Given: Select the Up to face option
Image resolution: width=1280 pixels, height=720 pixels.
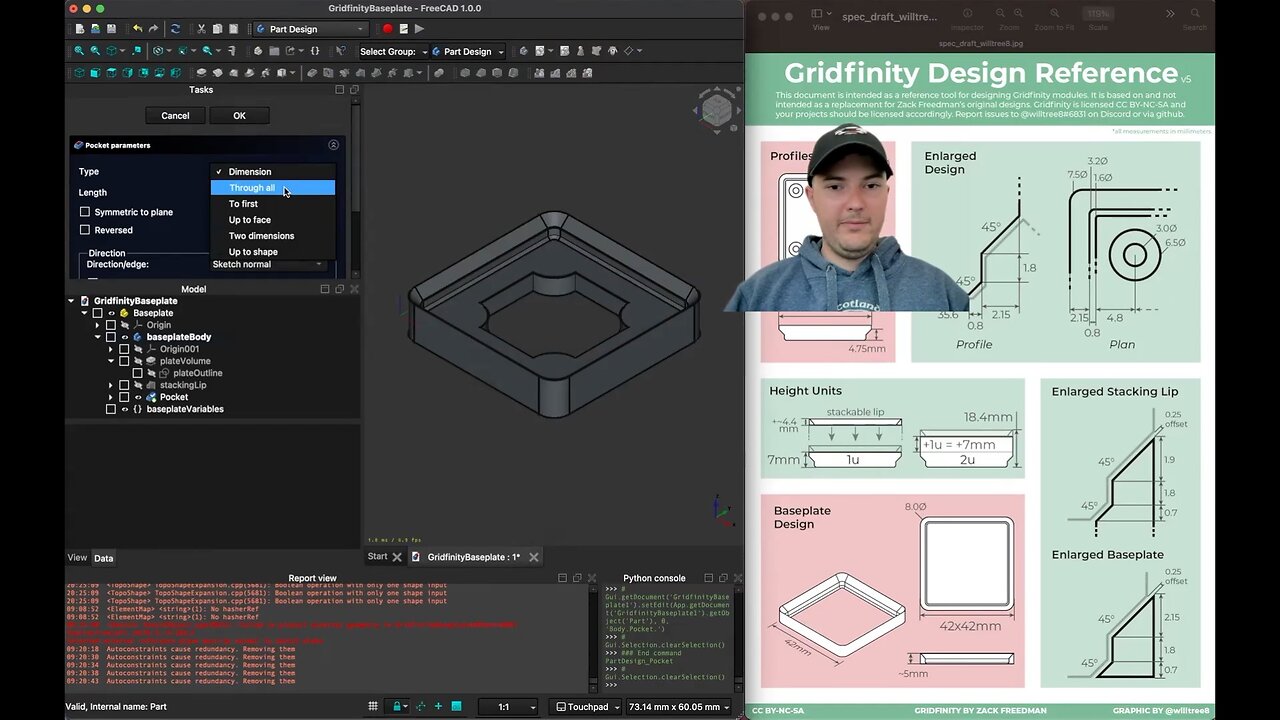Looking at the screenshot, I should tap(272, 220).
